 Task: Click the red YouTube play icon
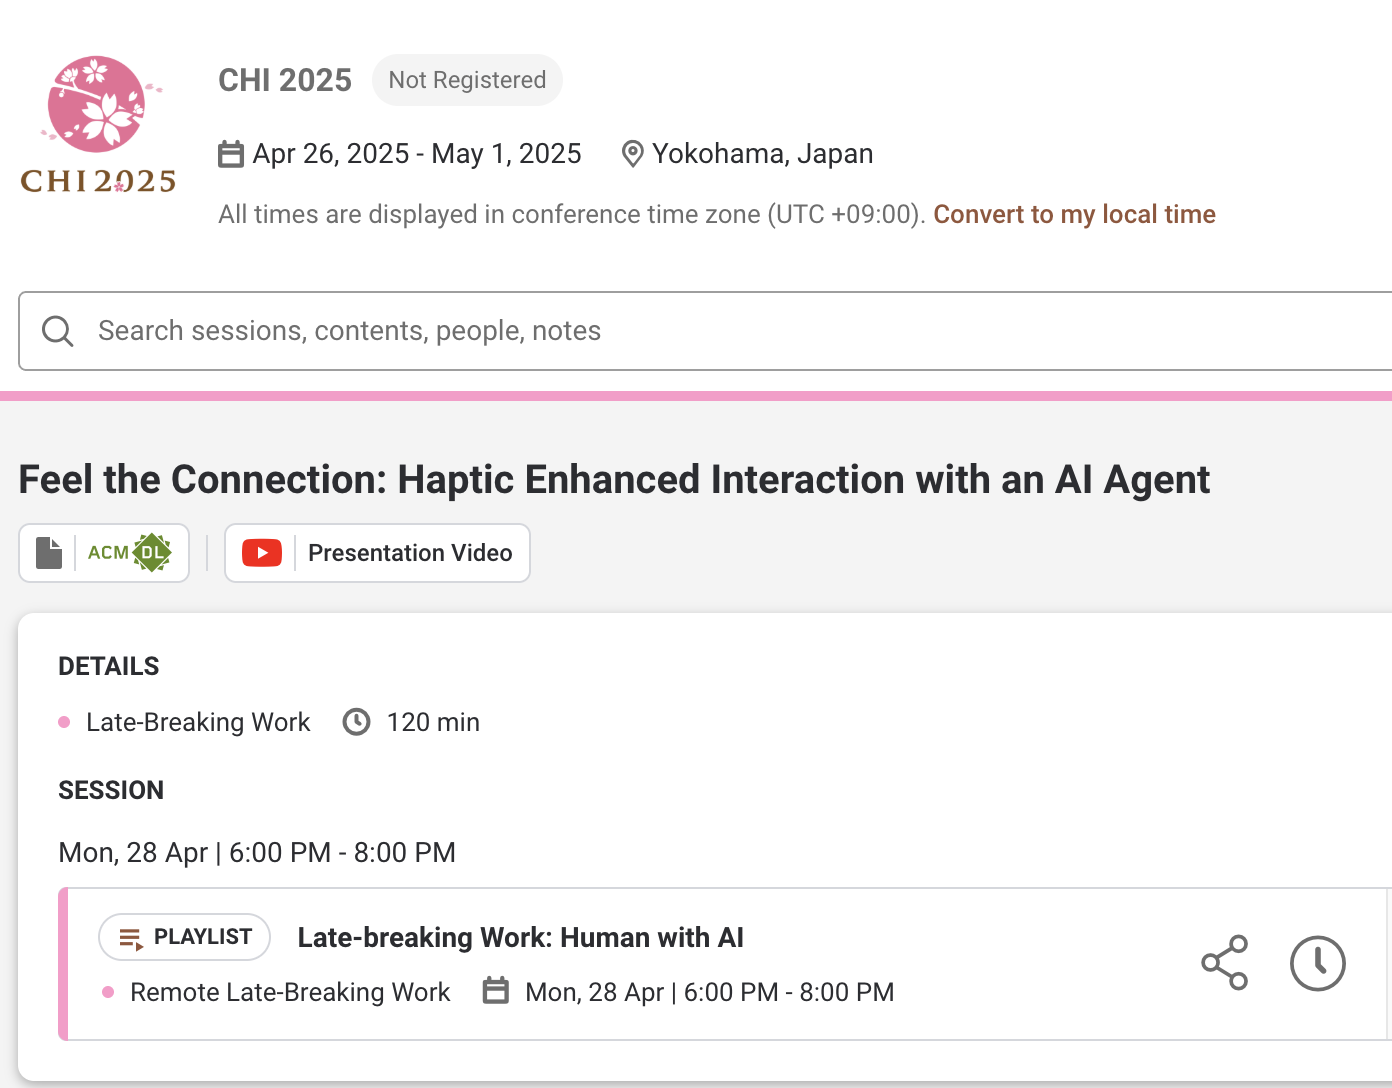click(x=262, y=553)
